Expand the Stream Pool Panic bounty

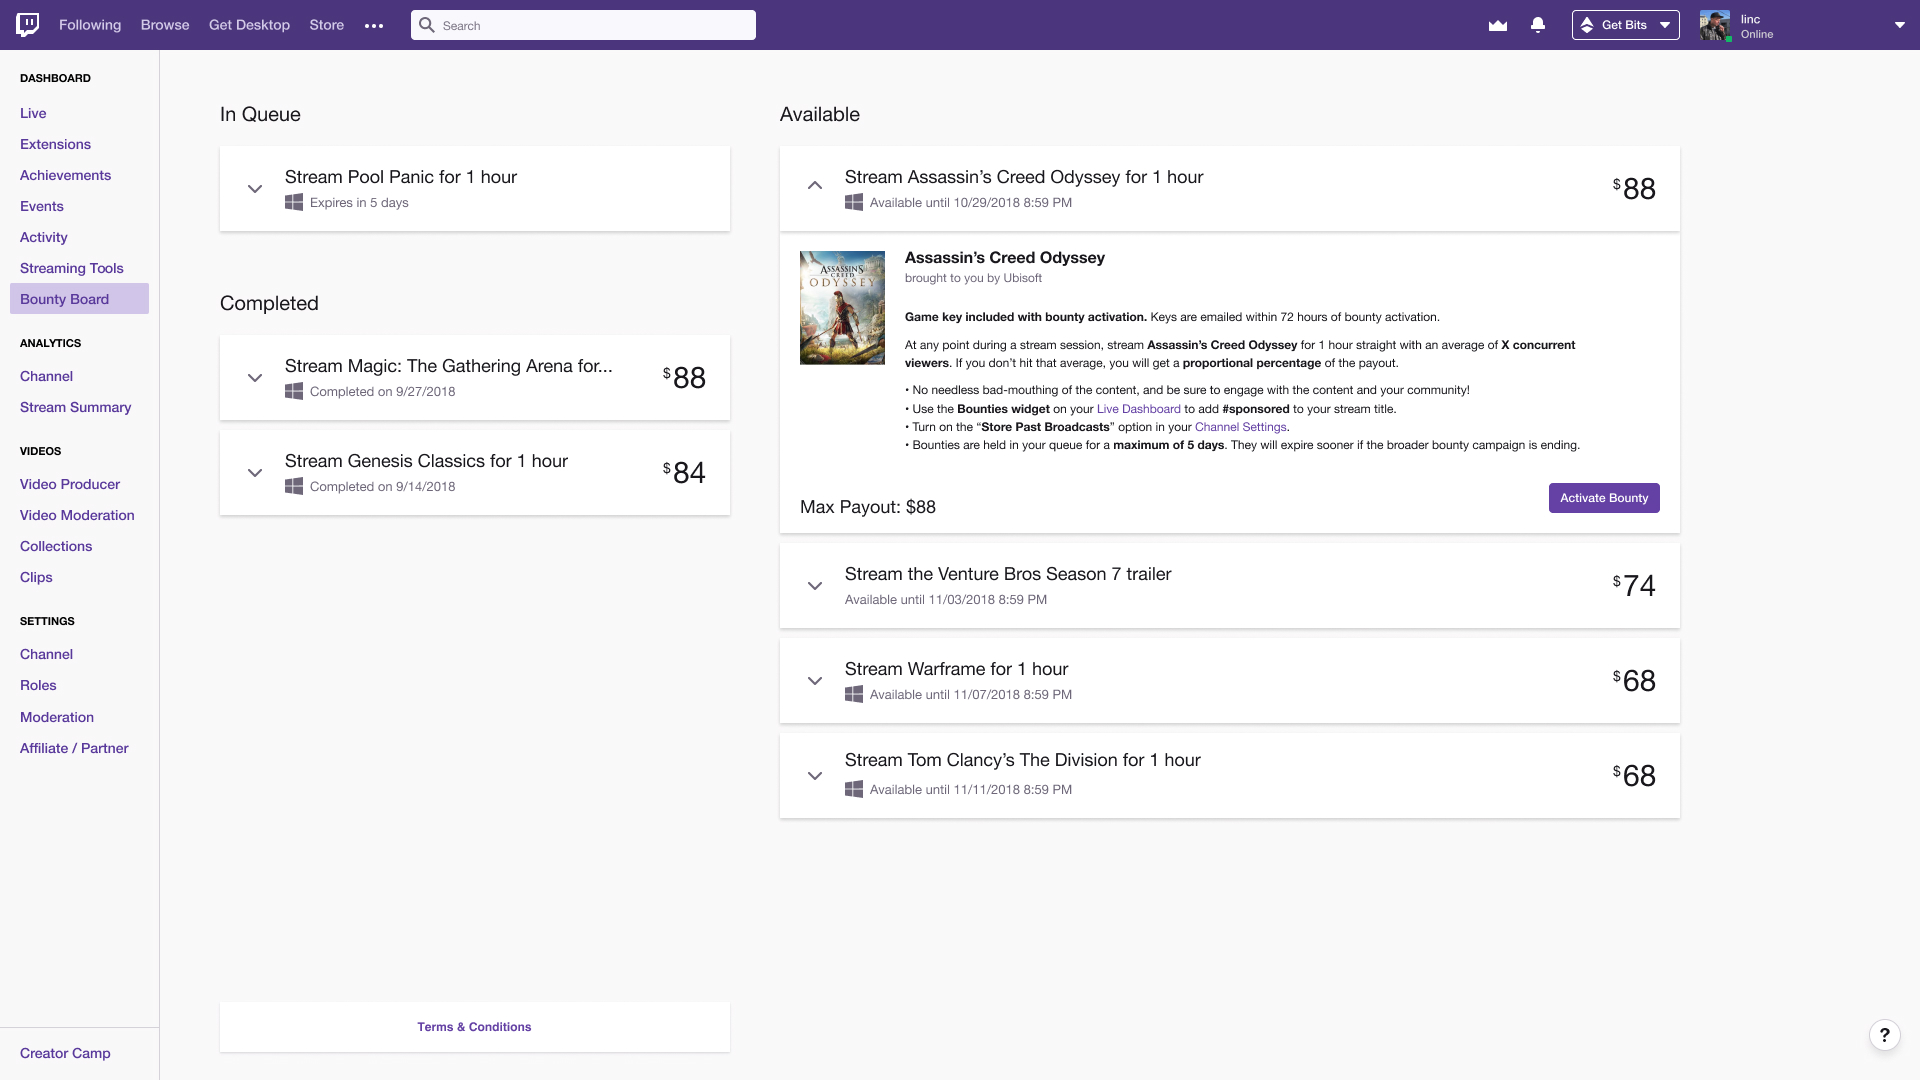tap(255, 189)
